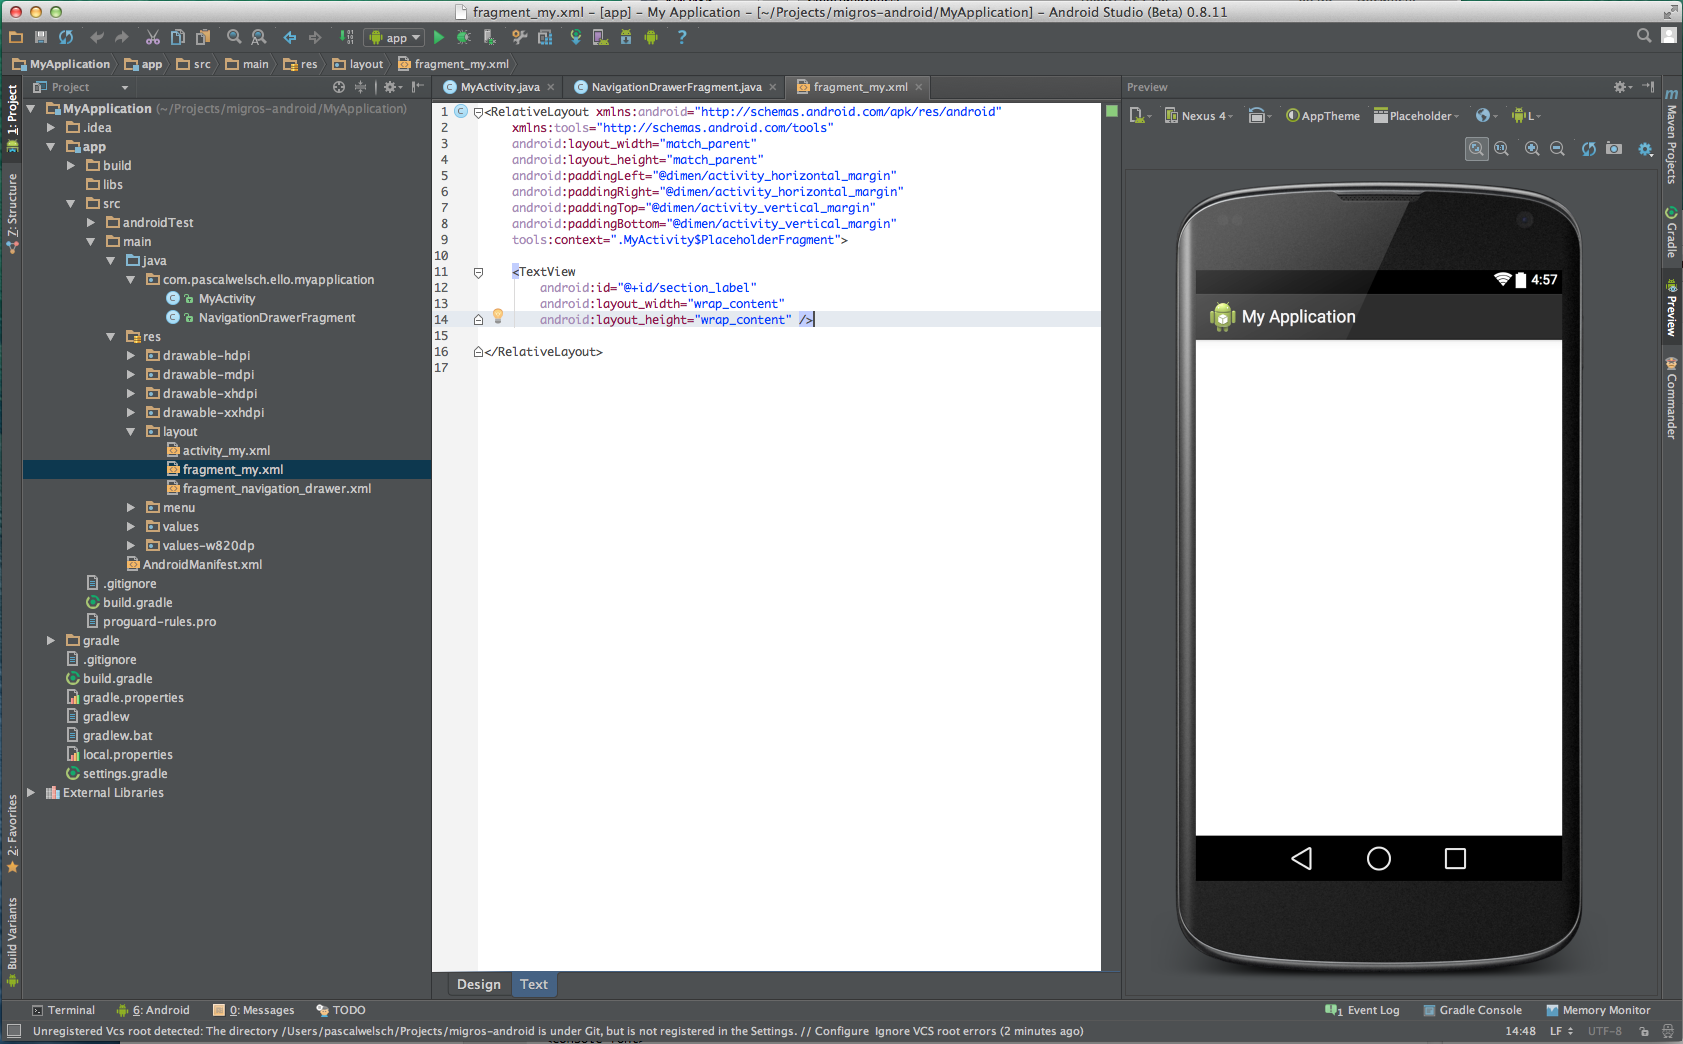Expand the gradle folder
1683x1044 pixels.
pyautogui.click(x=51, y=641)
